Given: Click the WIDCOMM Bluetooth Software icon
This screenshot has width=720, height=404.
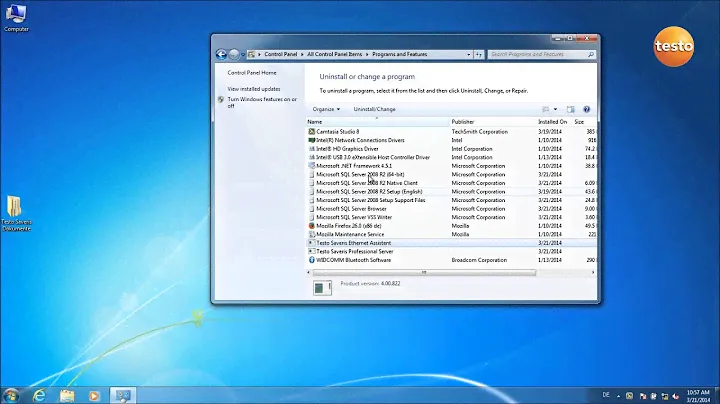Looking at the screenshot, I should pos(311,260).
